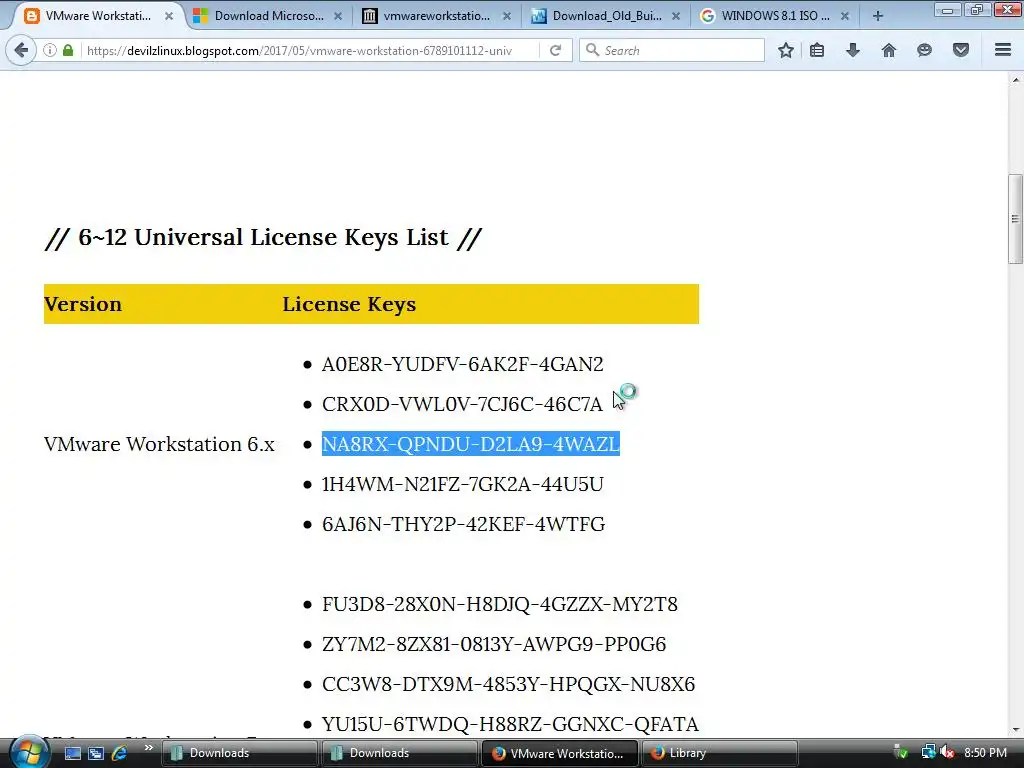Click key CC3W8-DTX9M-4853Y-HPQGX-NU8X6
The height and width of the screenshot is (768, 1024).
click(x=508, y=684)
